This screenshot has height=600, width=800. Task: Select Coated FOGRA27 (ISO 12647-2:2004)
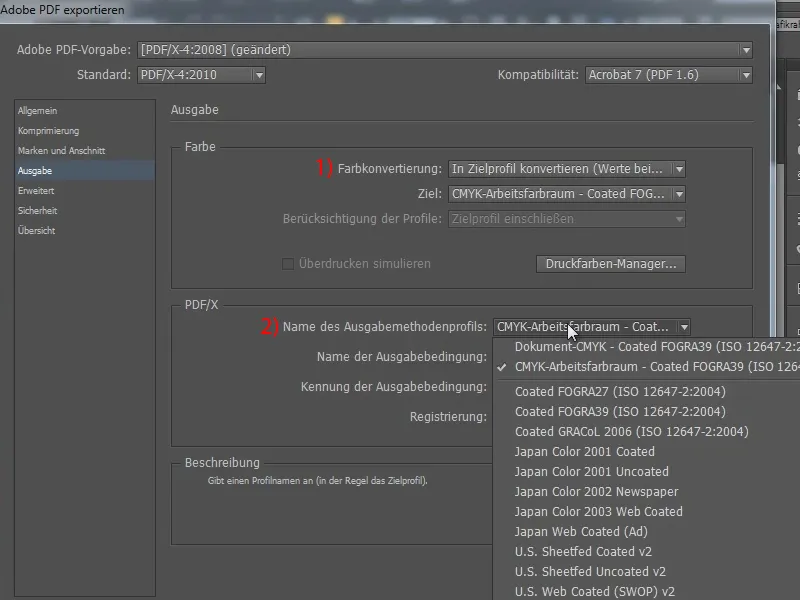coord(646,392)
